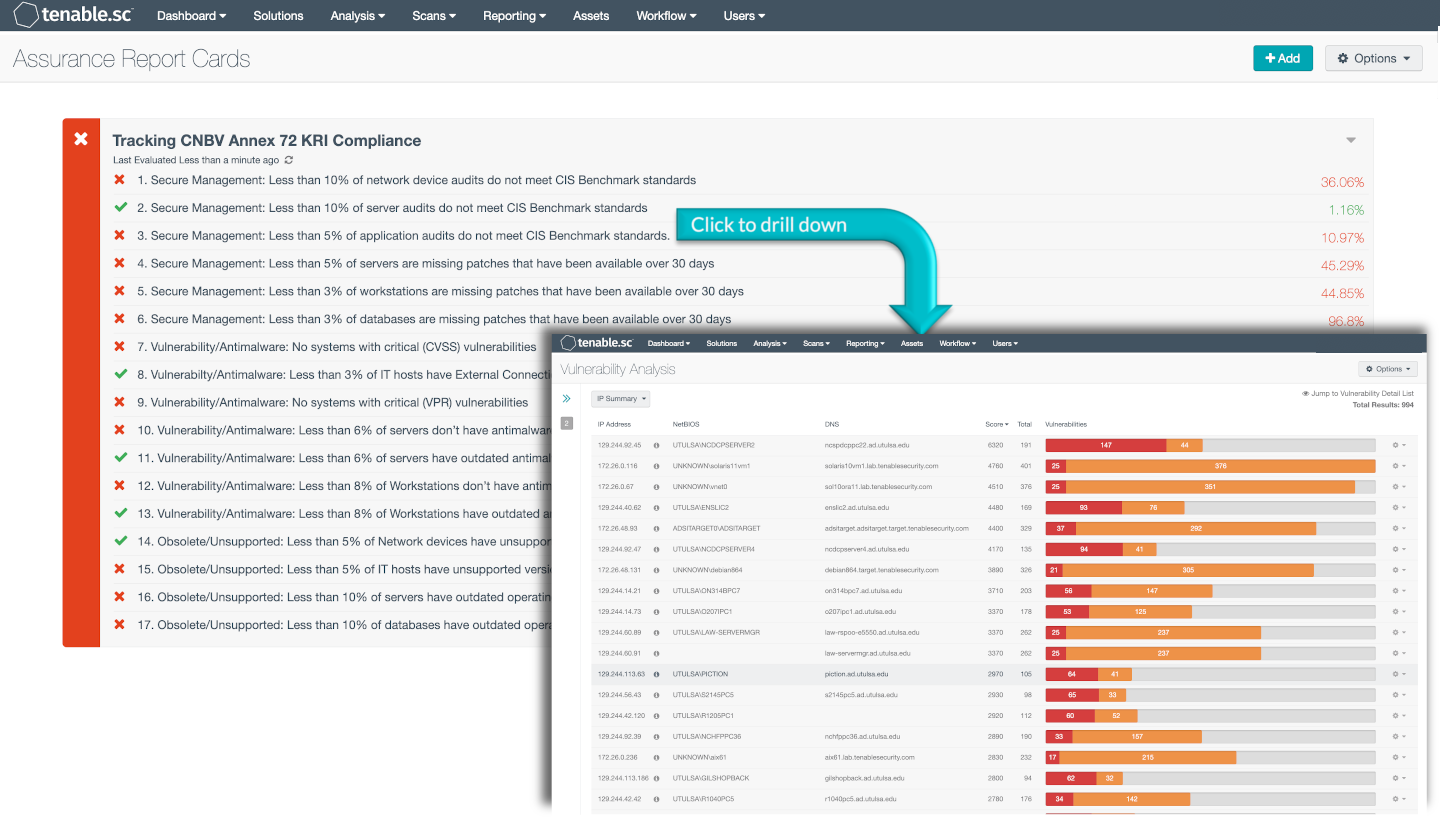Open the gear menu for PICTION row
1440x820 pixels.
pyautogui.click(x=1400, y=674)
